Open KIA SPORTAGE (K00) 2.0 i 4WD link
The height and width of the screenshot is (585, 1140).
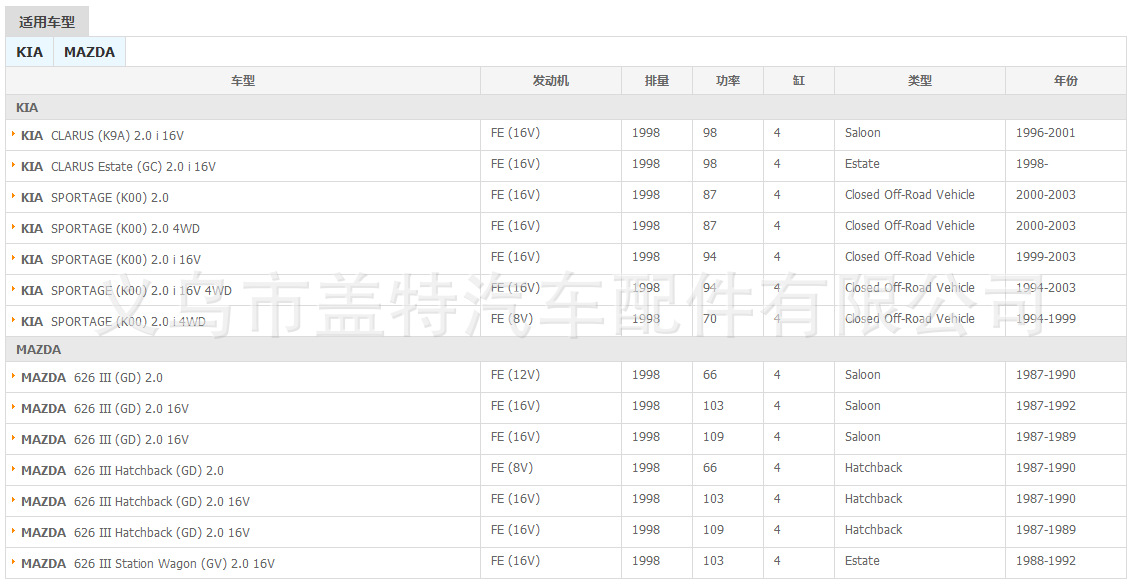point(113,322)
